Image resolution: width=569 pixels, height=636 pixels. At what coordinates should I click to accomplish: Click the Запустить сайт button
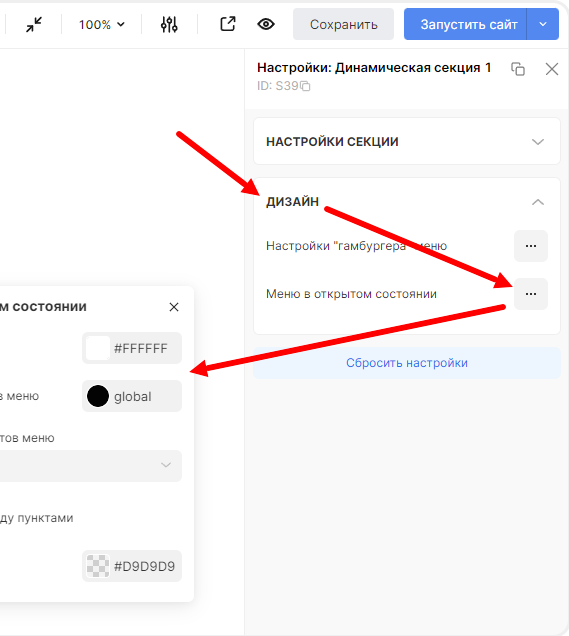click(x=465, y=24)
